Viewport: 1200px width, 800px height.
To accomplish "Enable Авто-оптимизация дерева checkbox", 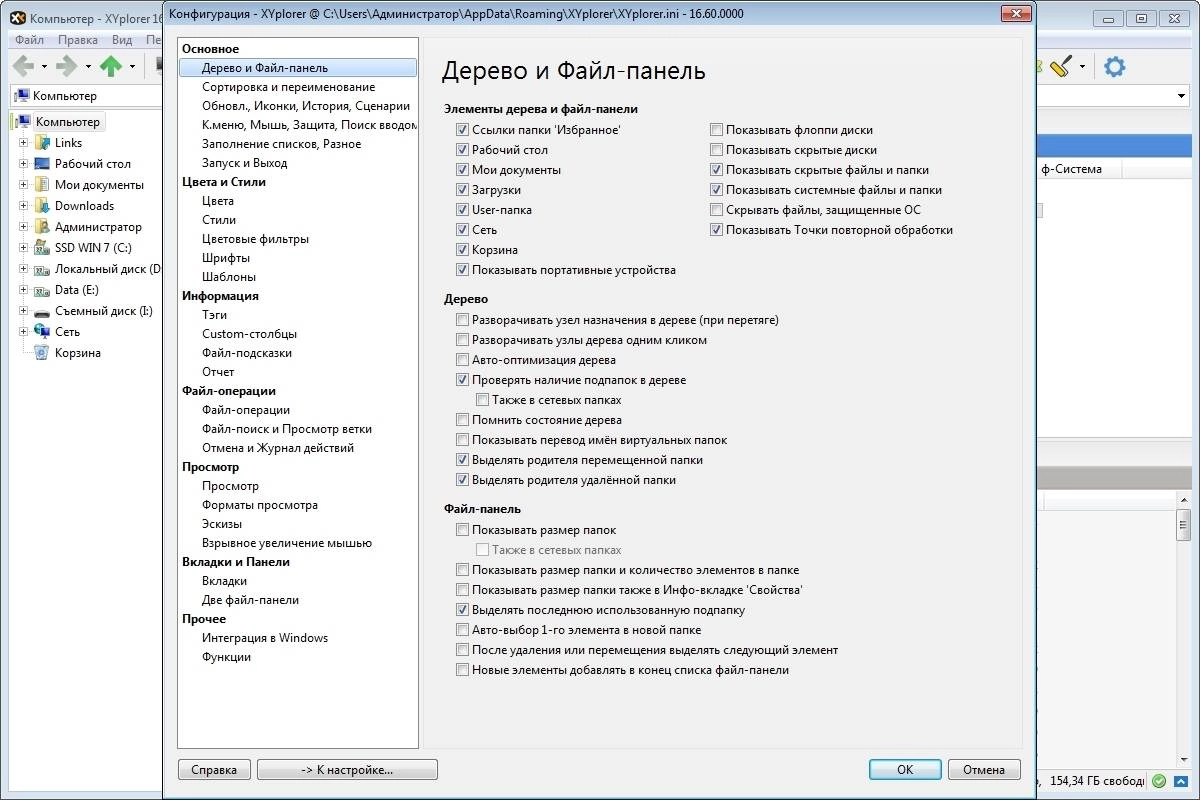I will point(462,360).
